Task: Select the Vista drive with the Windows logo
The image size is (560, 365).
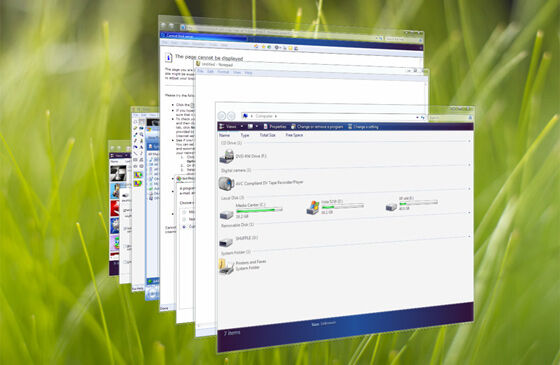Action: 313,208
